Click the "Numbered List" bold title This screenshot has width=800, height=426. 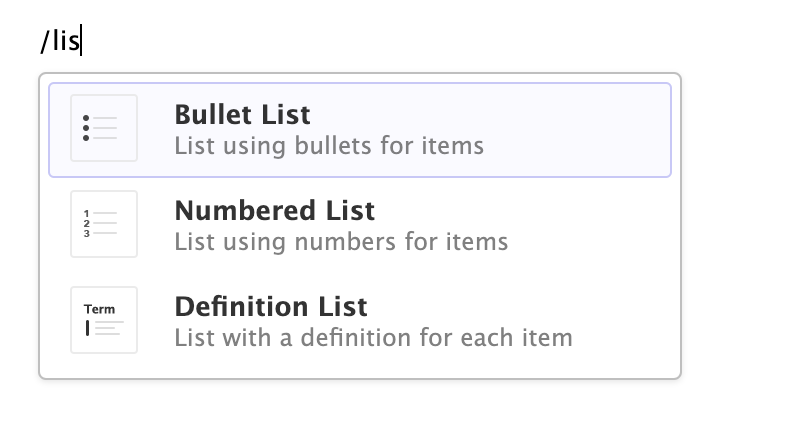pos(274,210)
